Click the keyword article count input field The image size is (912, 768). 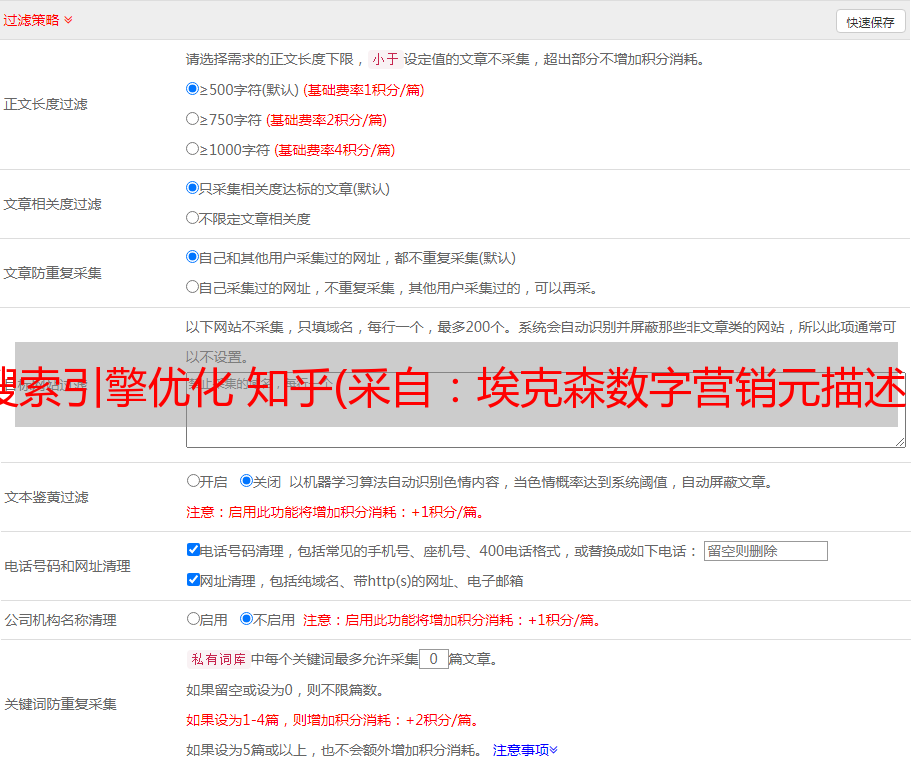(433, 659)
